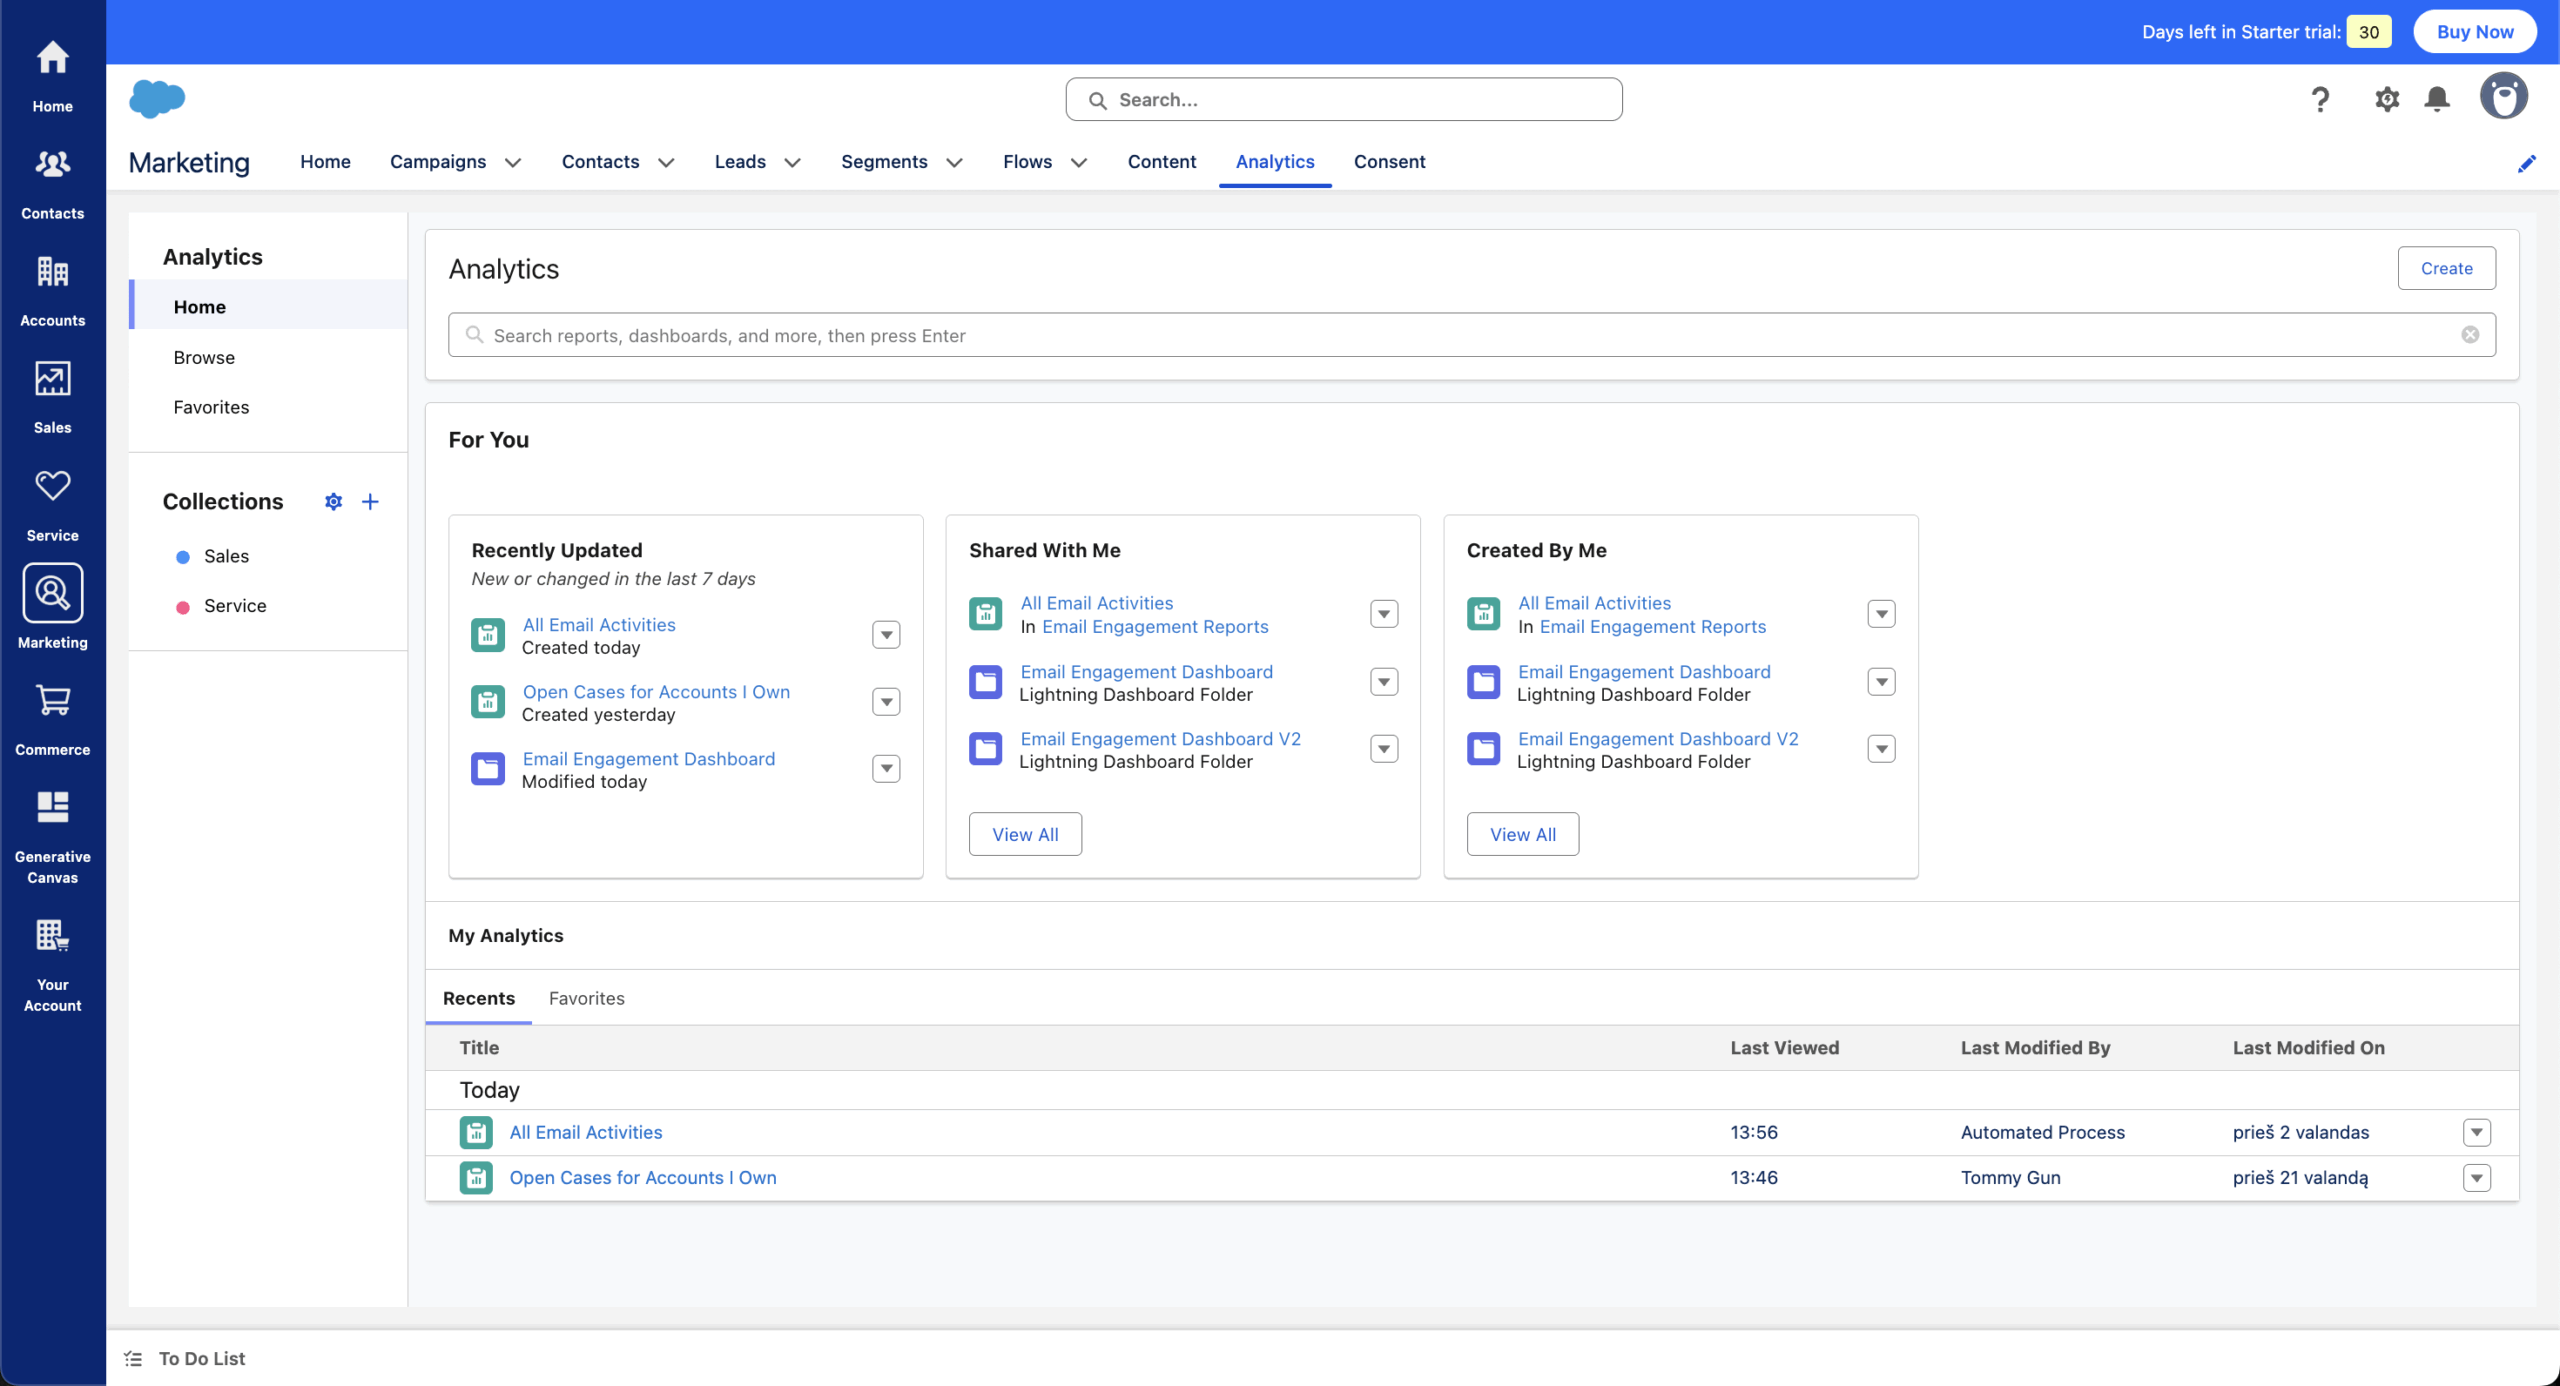2560x1386 pixels.
Task: Click Automated Process in Last Modified By
Action: coord(2042,1132)
